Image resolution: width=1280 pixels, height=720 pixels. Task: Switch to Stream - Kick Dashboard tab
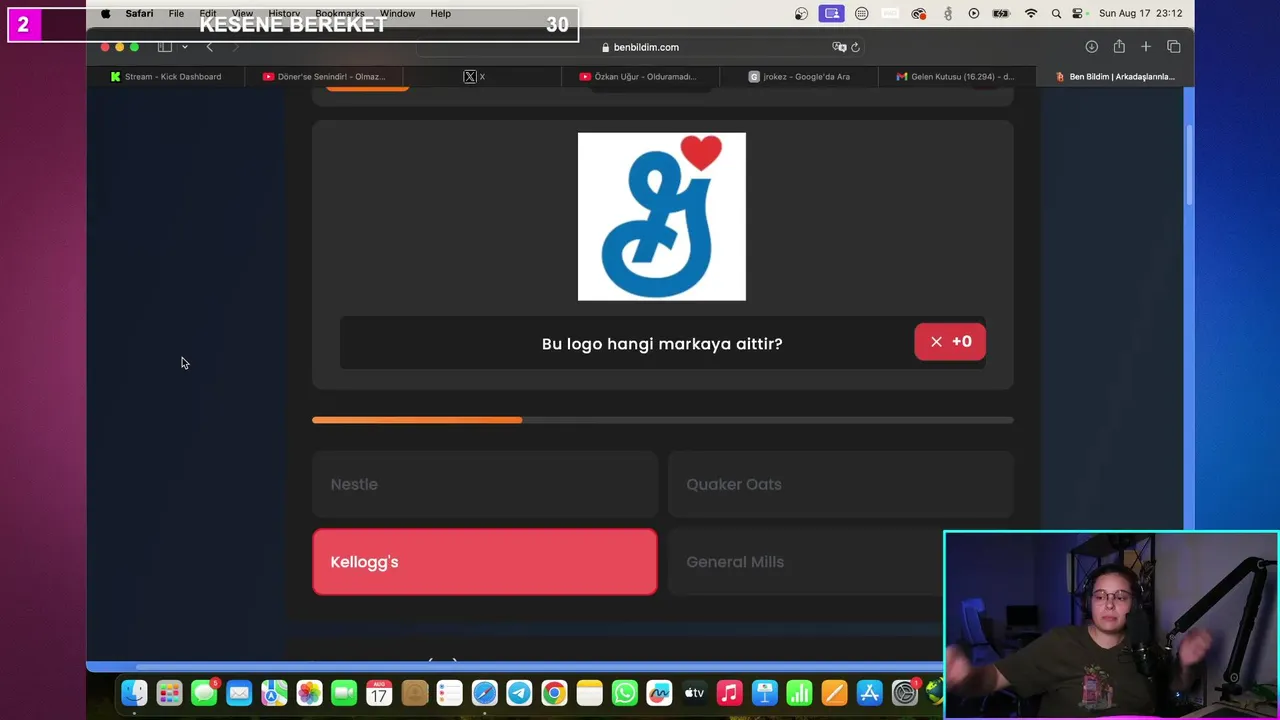click(166, 76)
